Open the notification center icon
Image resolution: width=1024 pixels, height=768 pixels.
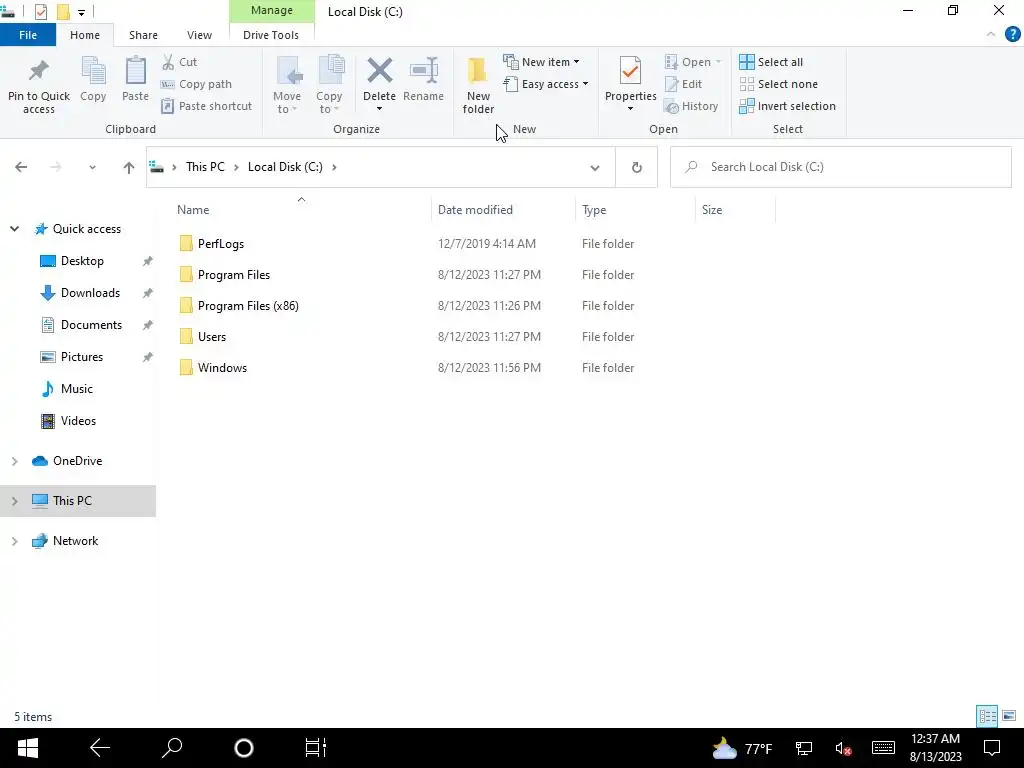pyautogui.click(x=992, y=748)
